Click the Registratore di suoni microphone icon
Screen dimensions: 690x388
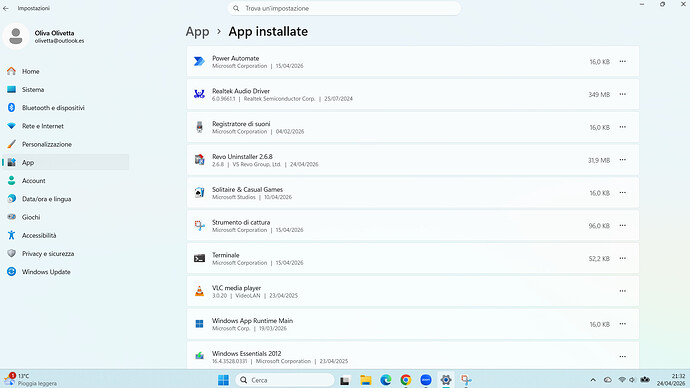coord(199,127)
